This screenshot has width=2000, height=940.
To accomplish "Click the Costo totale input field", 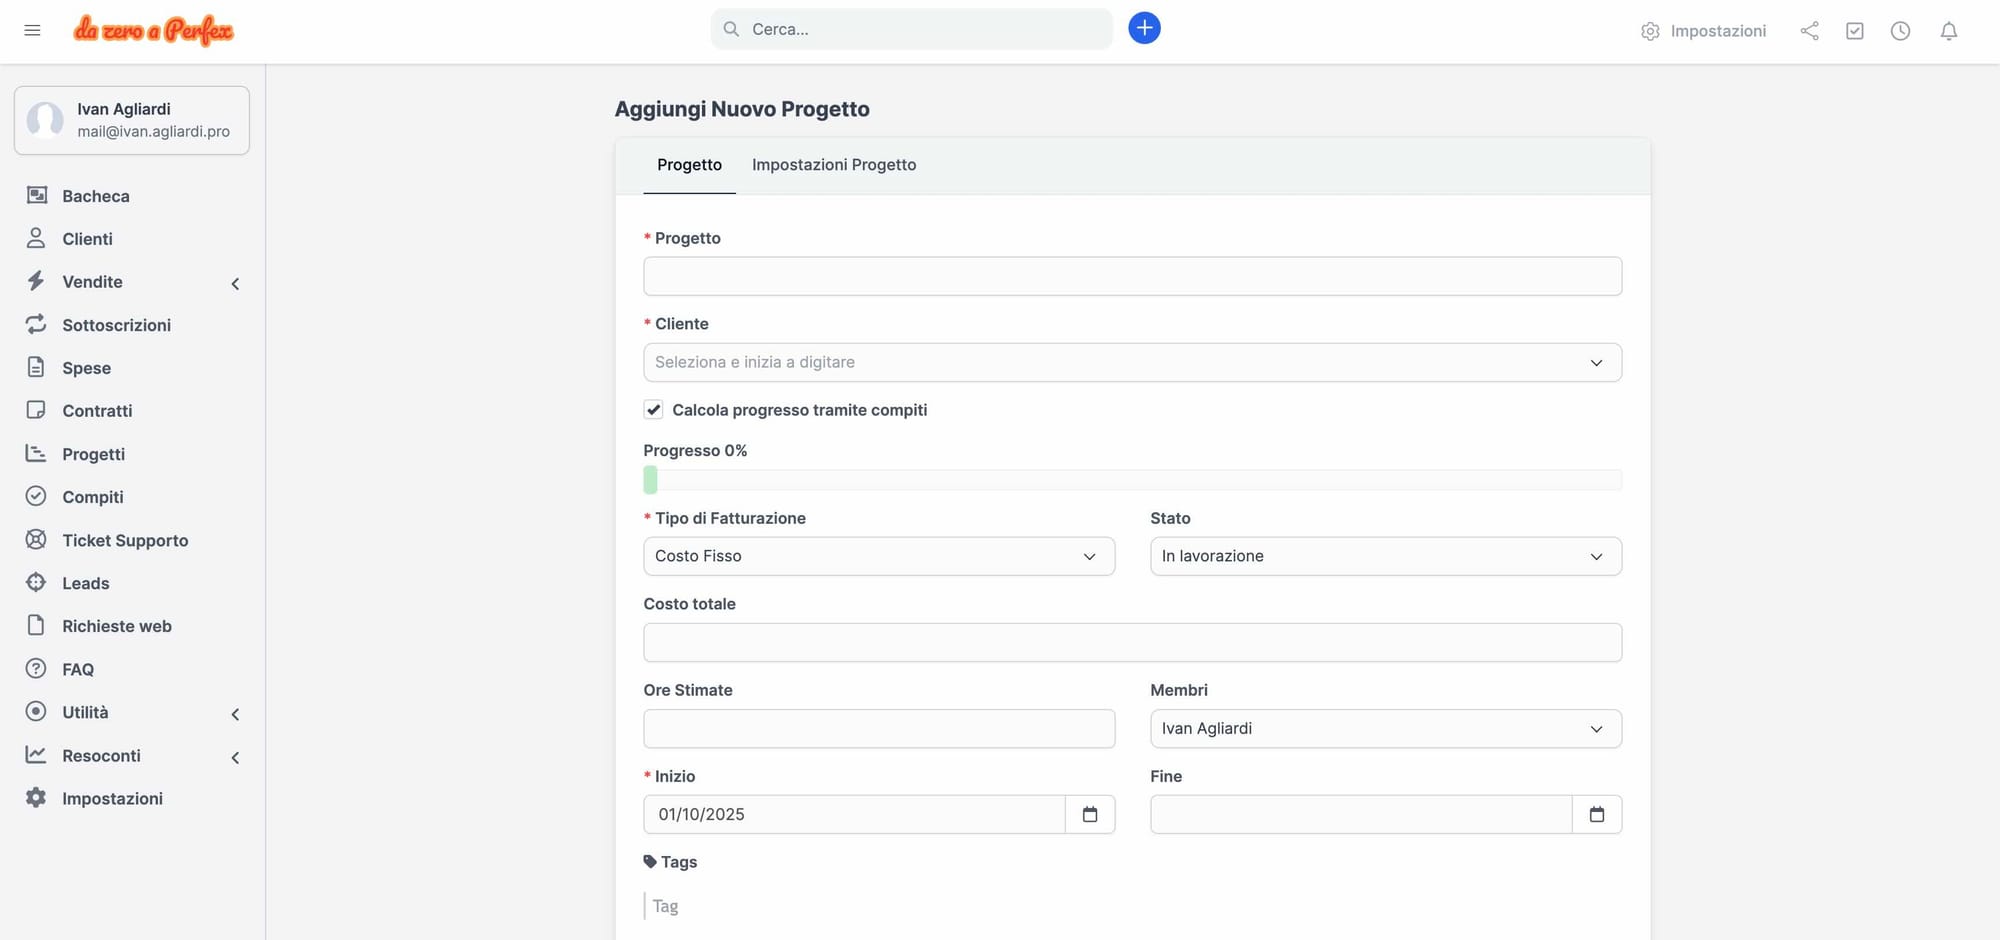I will [x=1132, y=642].
